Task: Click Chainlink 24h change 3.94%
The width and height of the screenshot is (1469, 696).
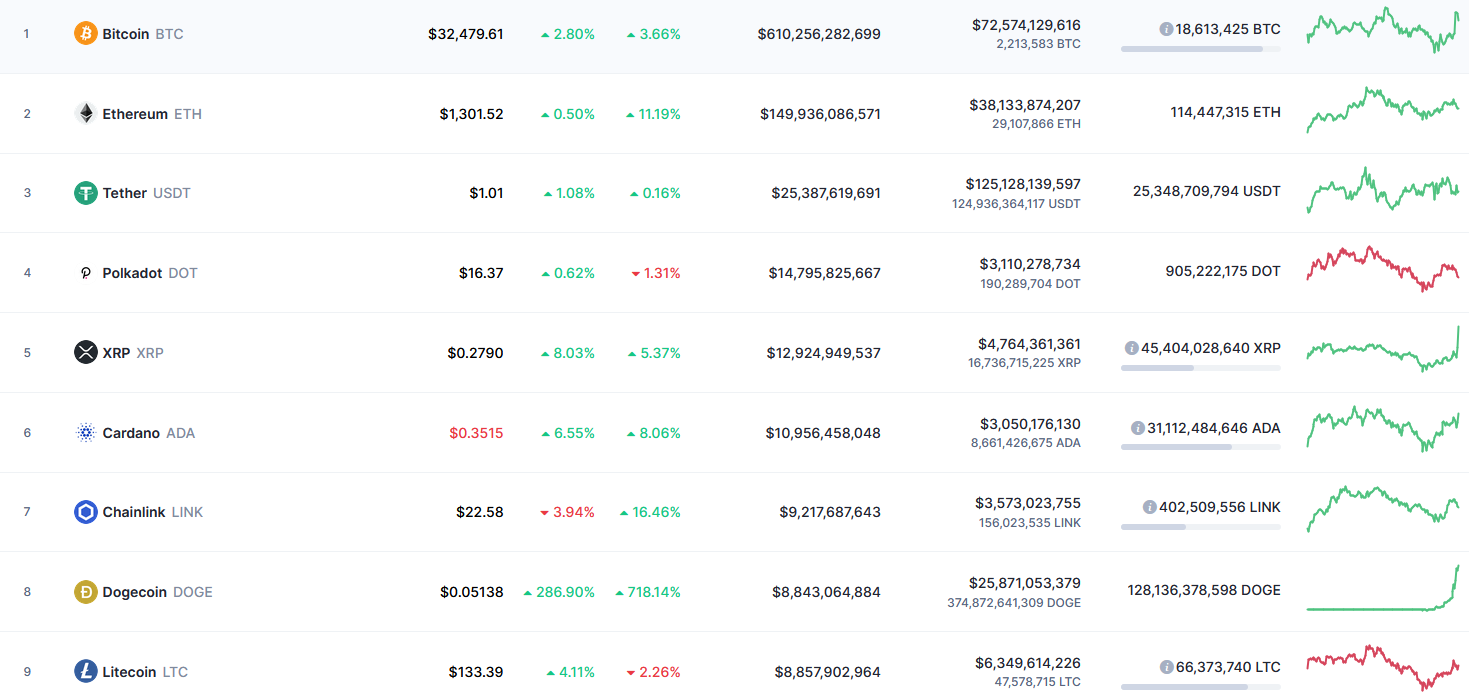Action: 567,512
